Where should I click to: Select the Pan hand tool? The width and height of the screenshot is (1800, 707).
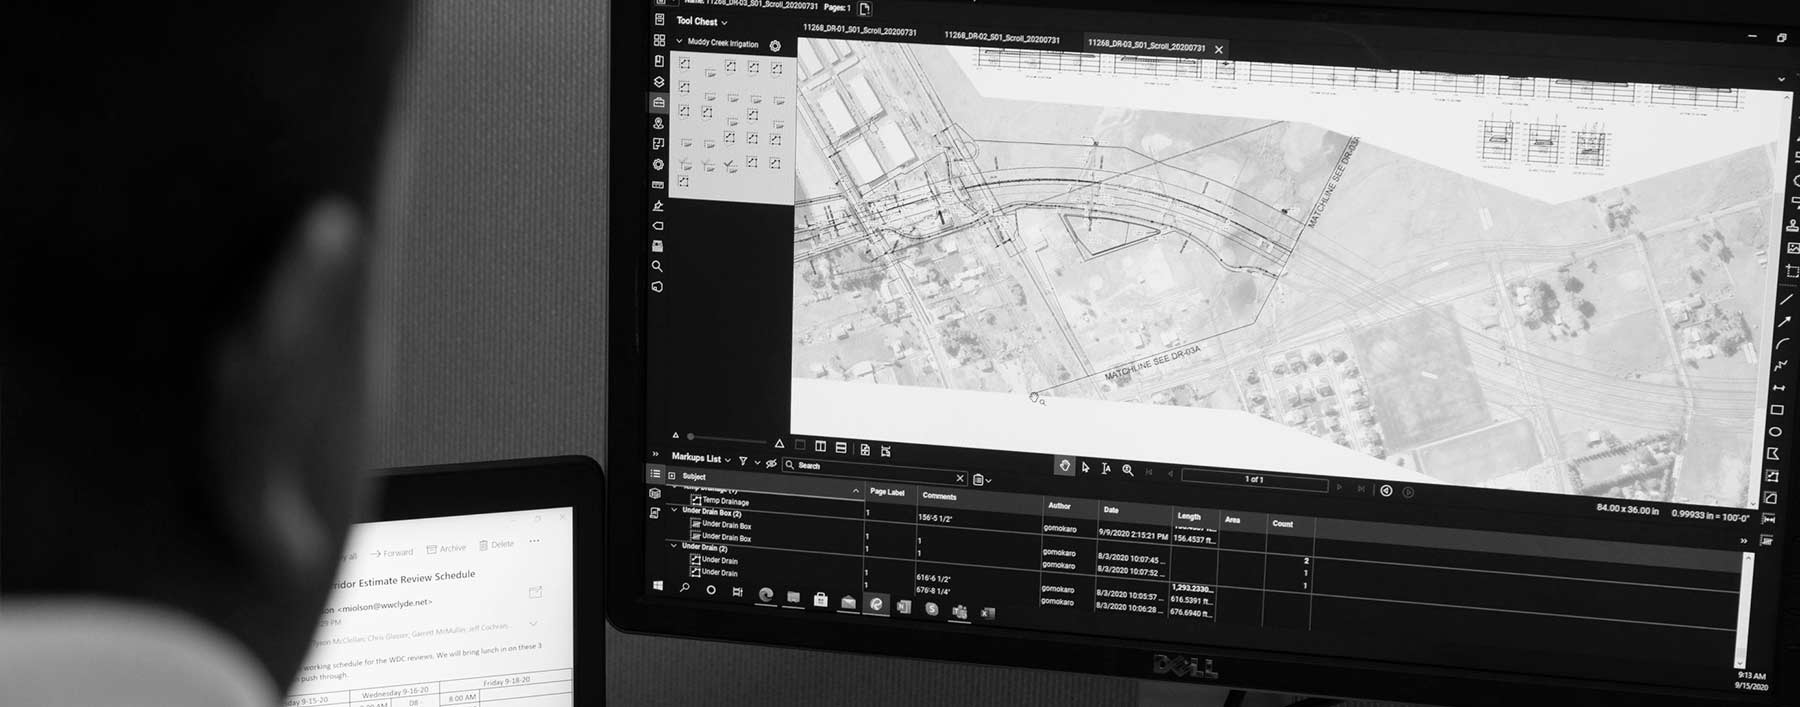[x=1065, y=466]
